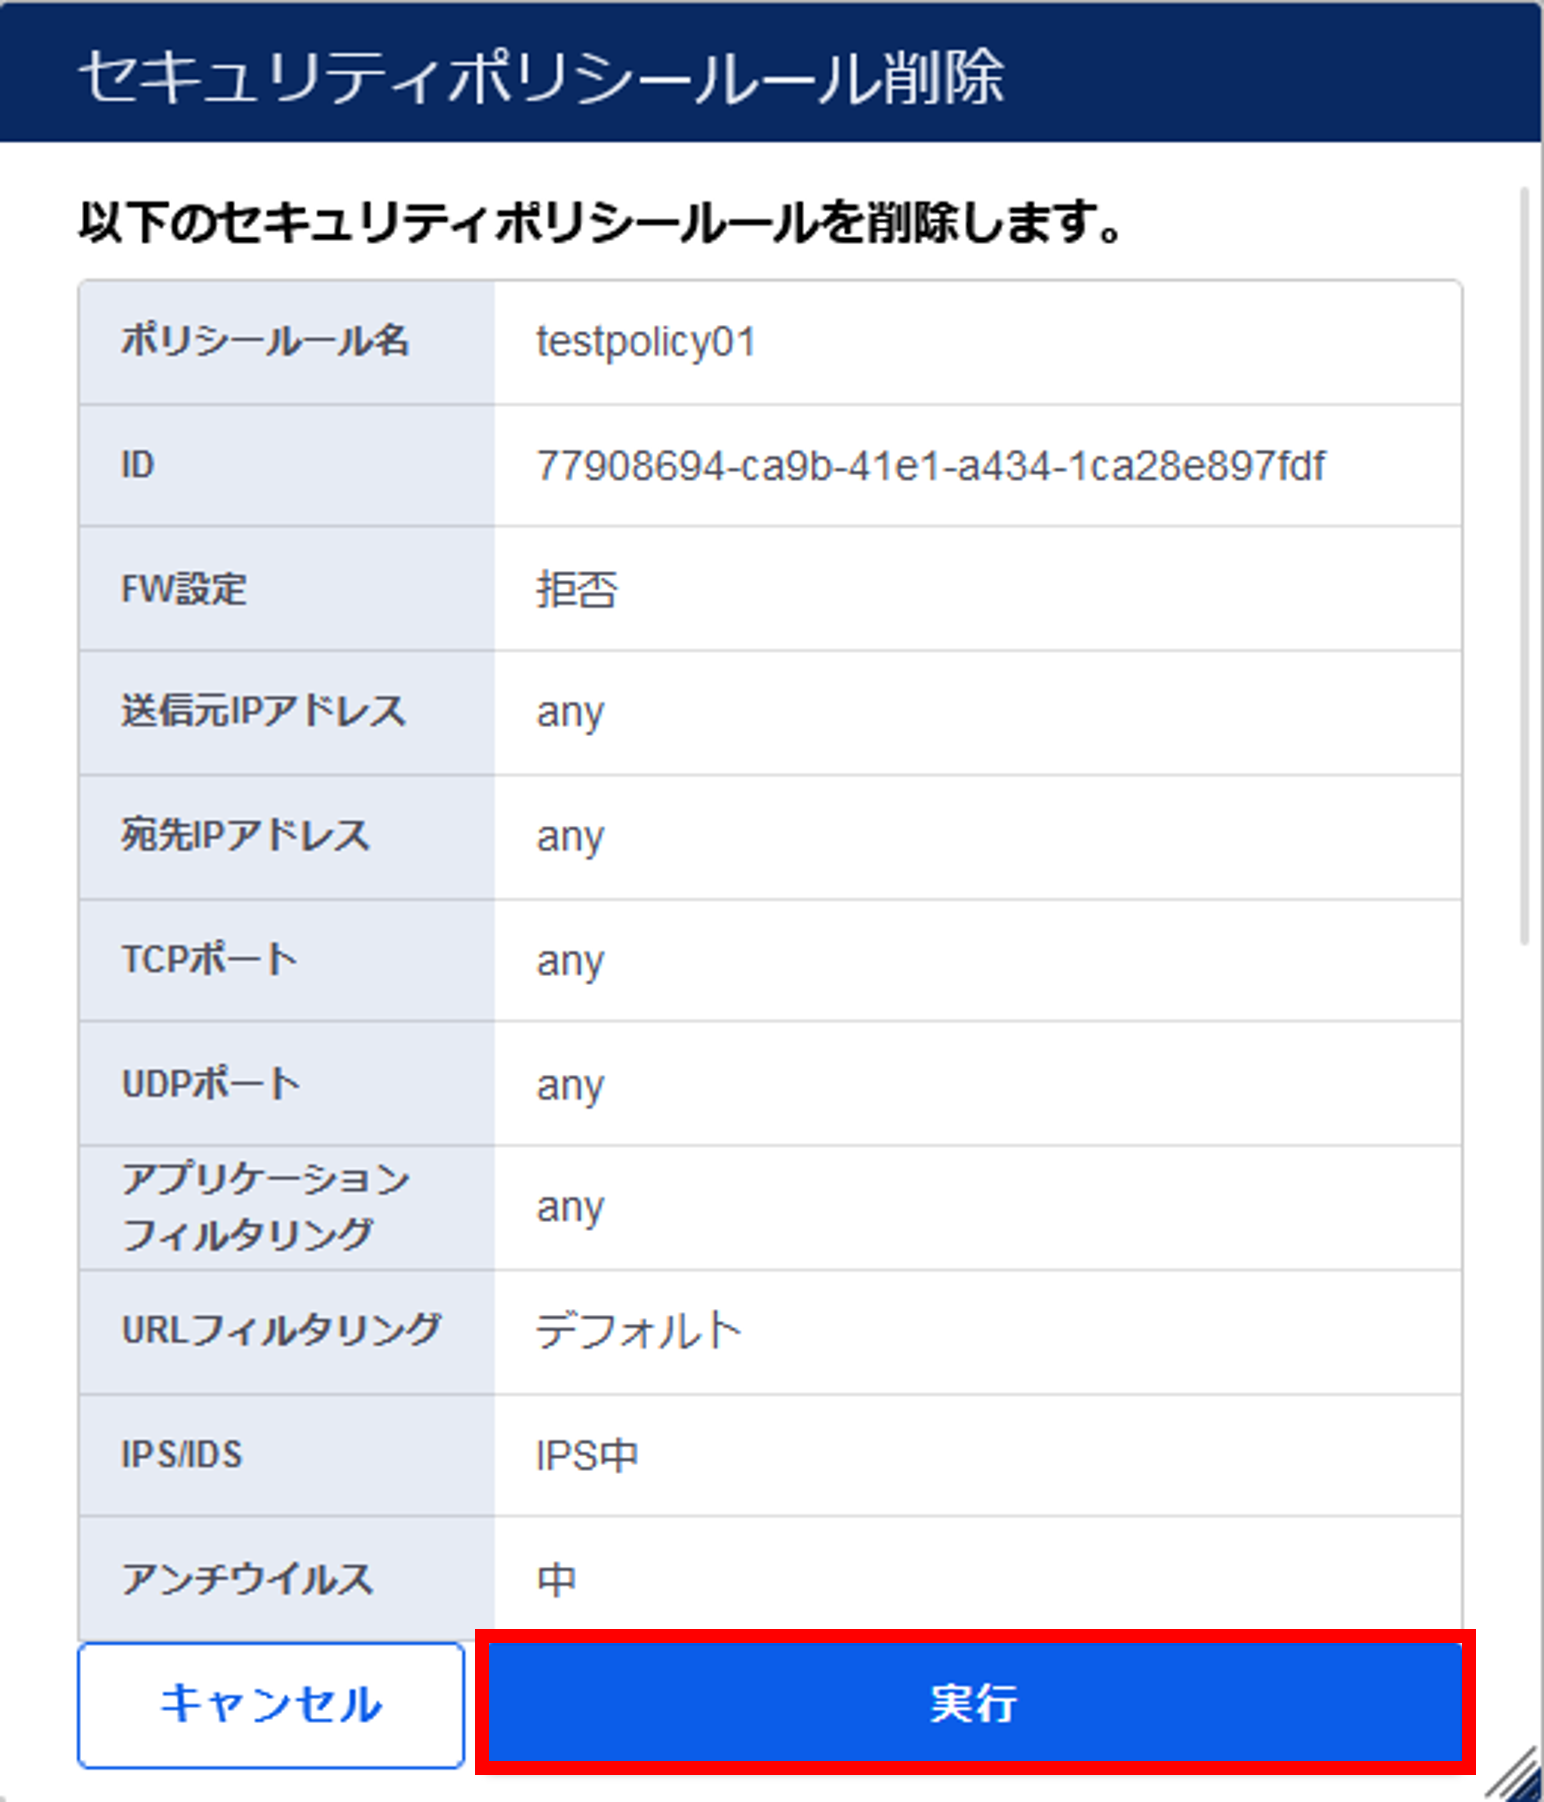Click the アンチウイルス label
This screenshot has width=1544, height=1802.
click(247, 1580)
